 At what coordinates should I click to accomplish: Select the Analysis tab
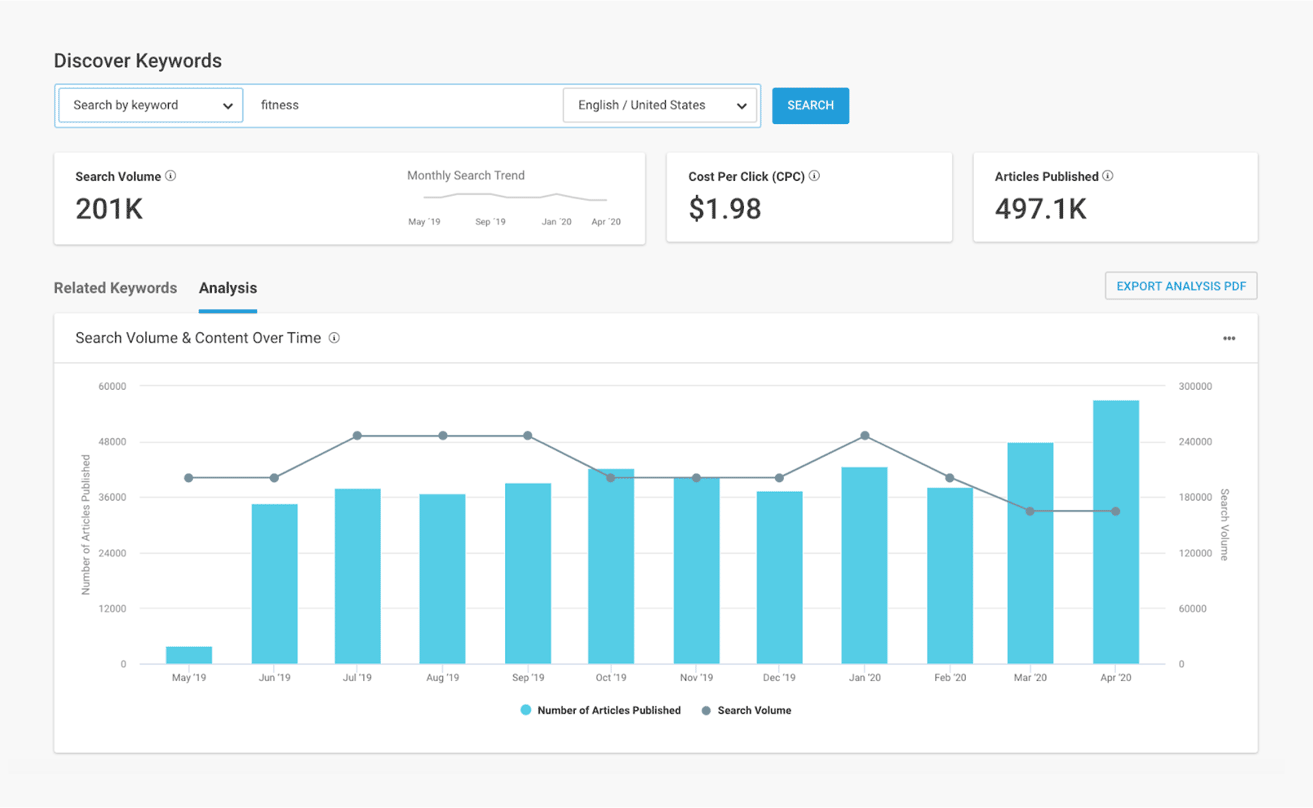(x=227, y=288)
